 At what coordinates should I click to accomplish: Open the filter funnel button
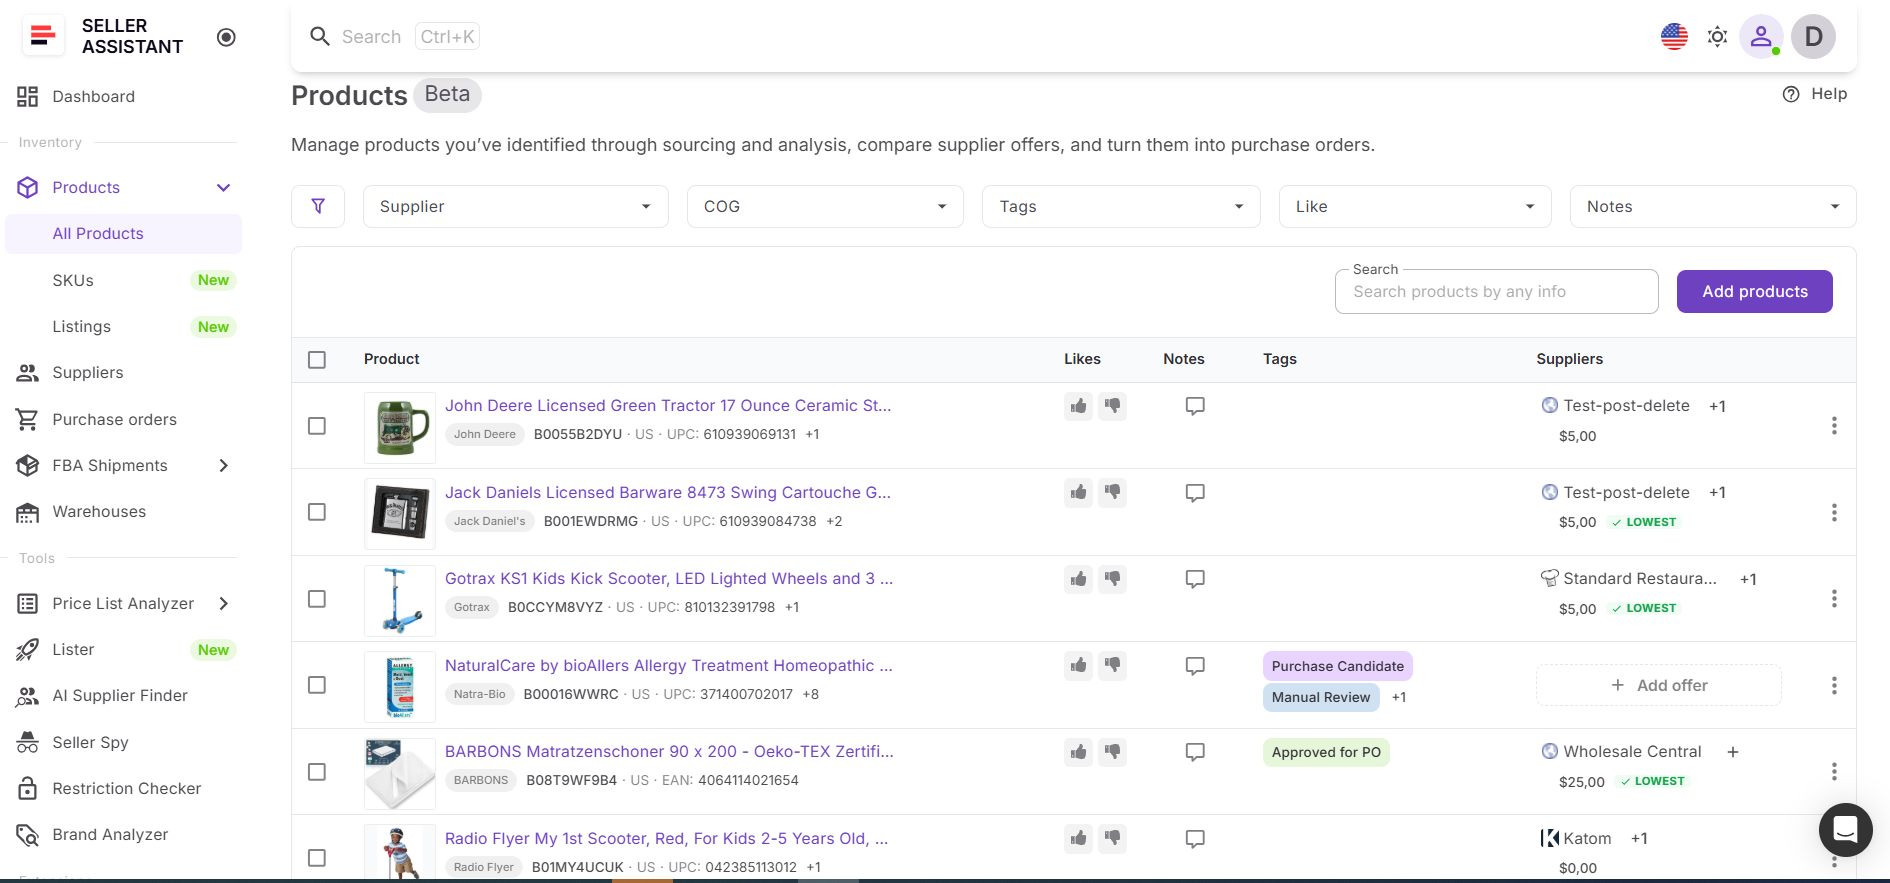click(x=318, y=206)
